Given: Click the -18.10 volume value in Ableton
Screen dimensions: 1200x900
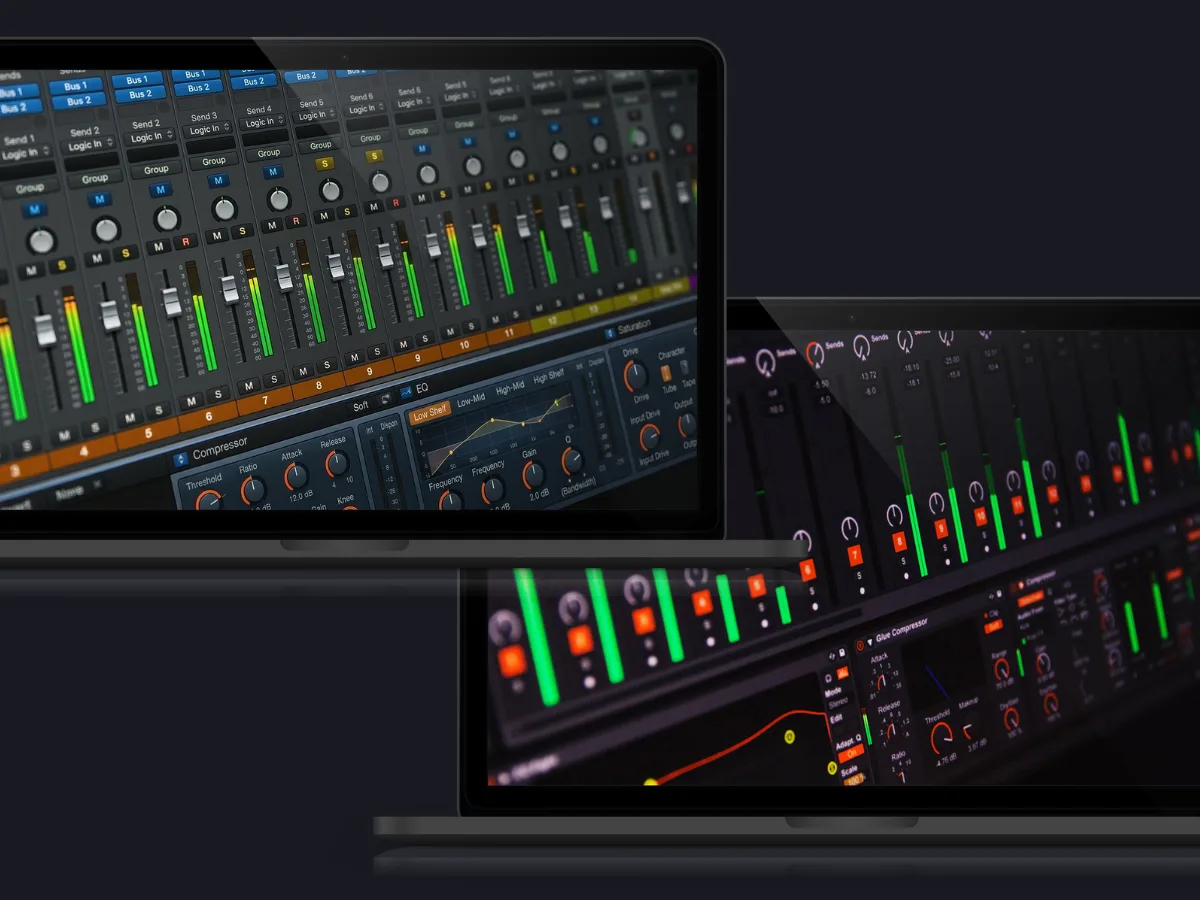Looking at the screenshot, I should tap(910, 366).
